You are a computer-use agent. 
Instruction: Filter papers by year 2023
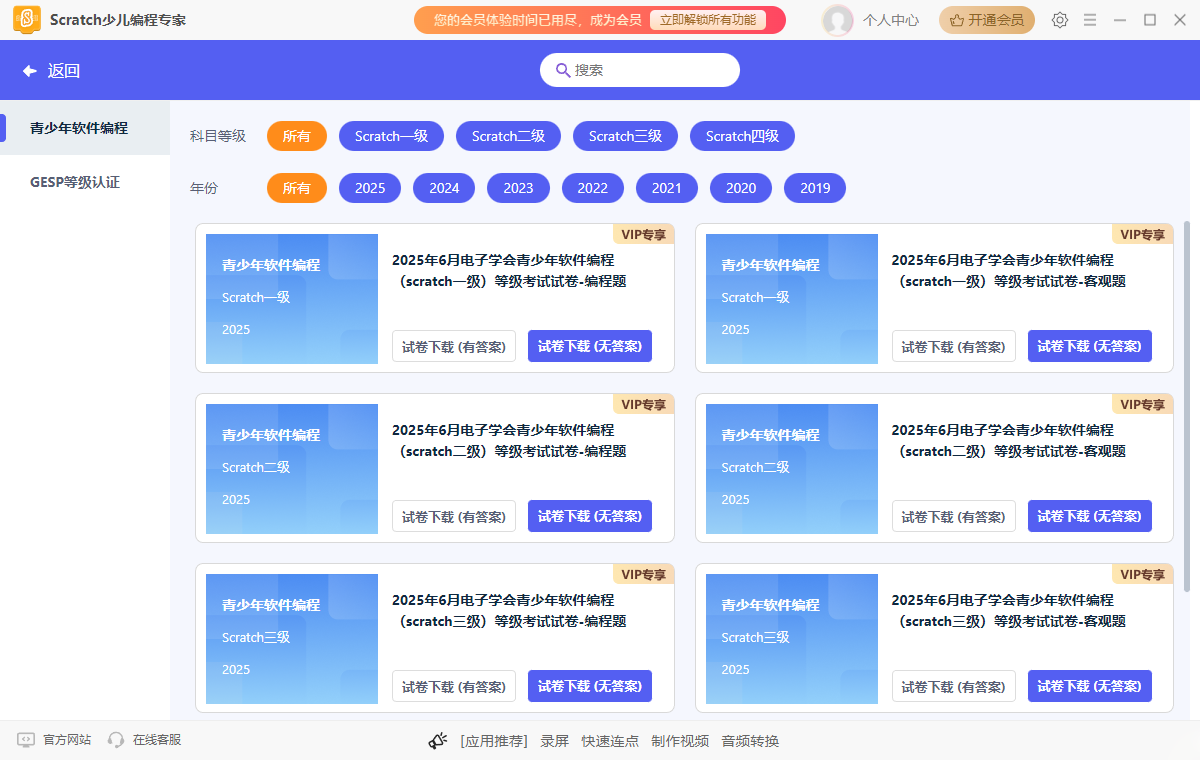[x=518, y=187]
